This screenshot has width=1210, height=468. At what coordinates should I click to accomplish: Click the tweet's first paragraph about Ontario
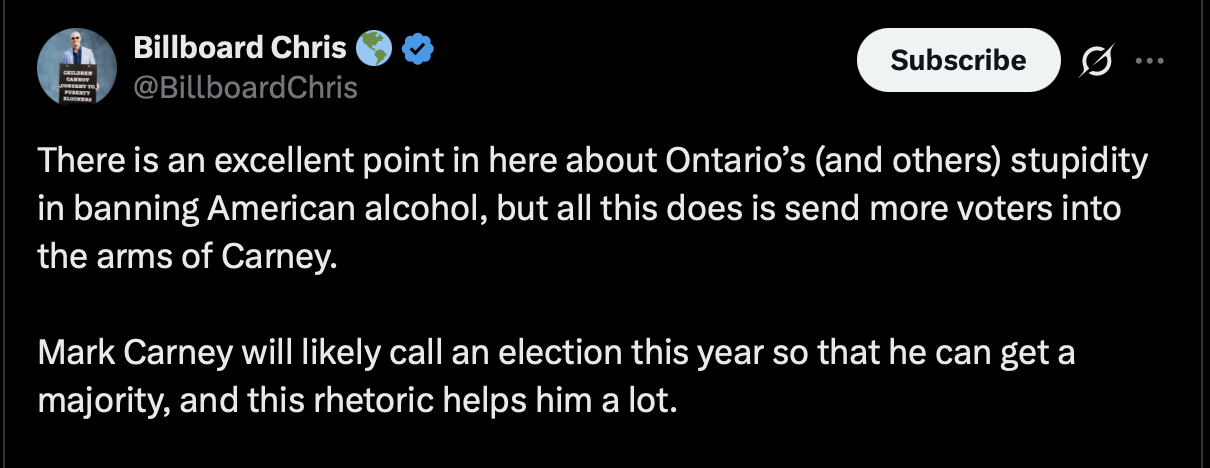[x=590, y=210]
